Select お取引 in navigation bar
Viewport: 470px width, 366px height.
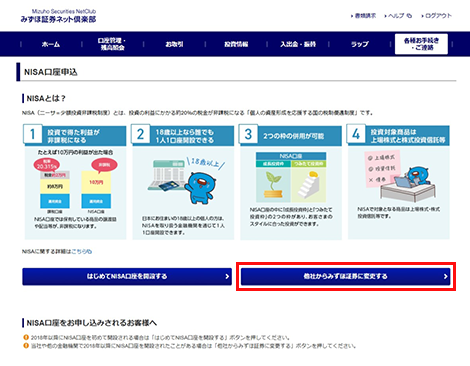click(174, 44)
